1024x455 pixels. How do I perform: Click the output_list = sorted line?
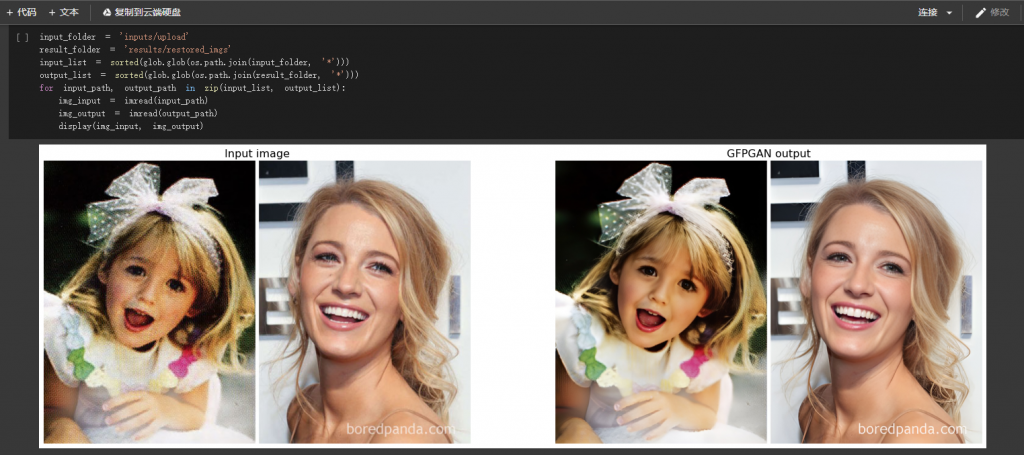[199, 75]
